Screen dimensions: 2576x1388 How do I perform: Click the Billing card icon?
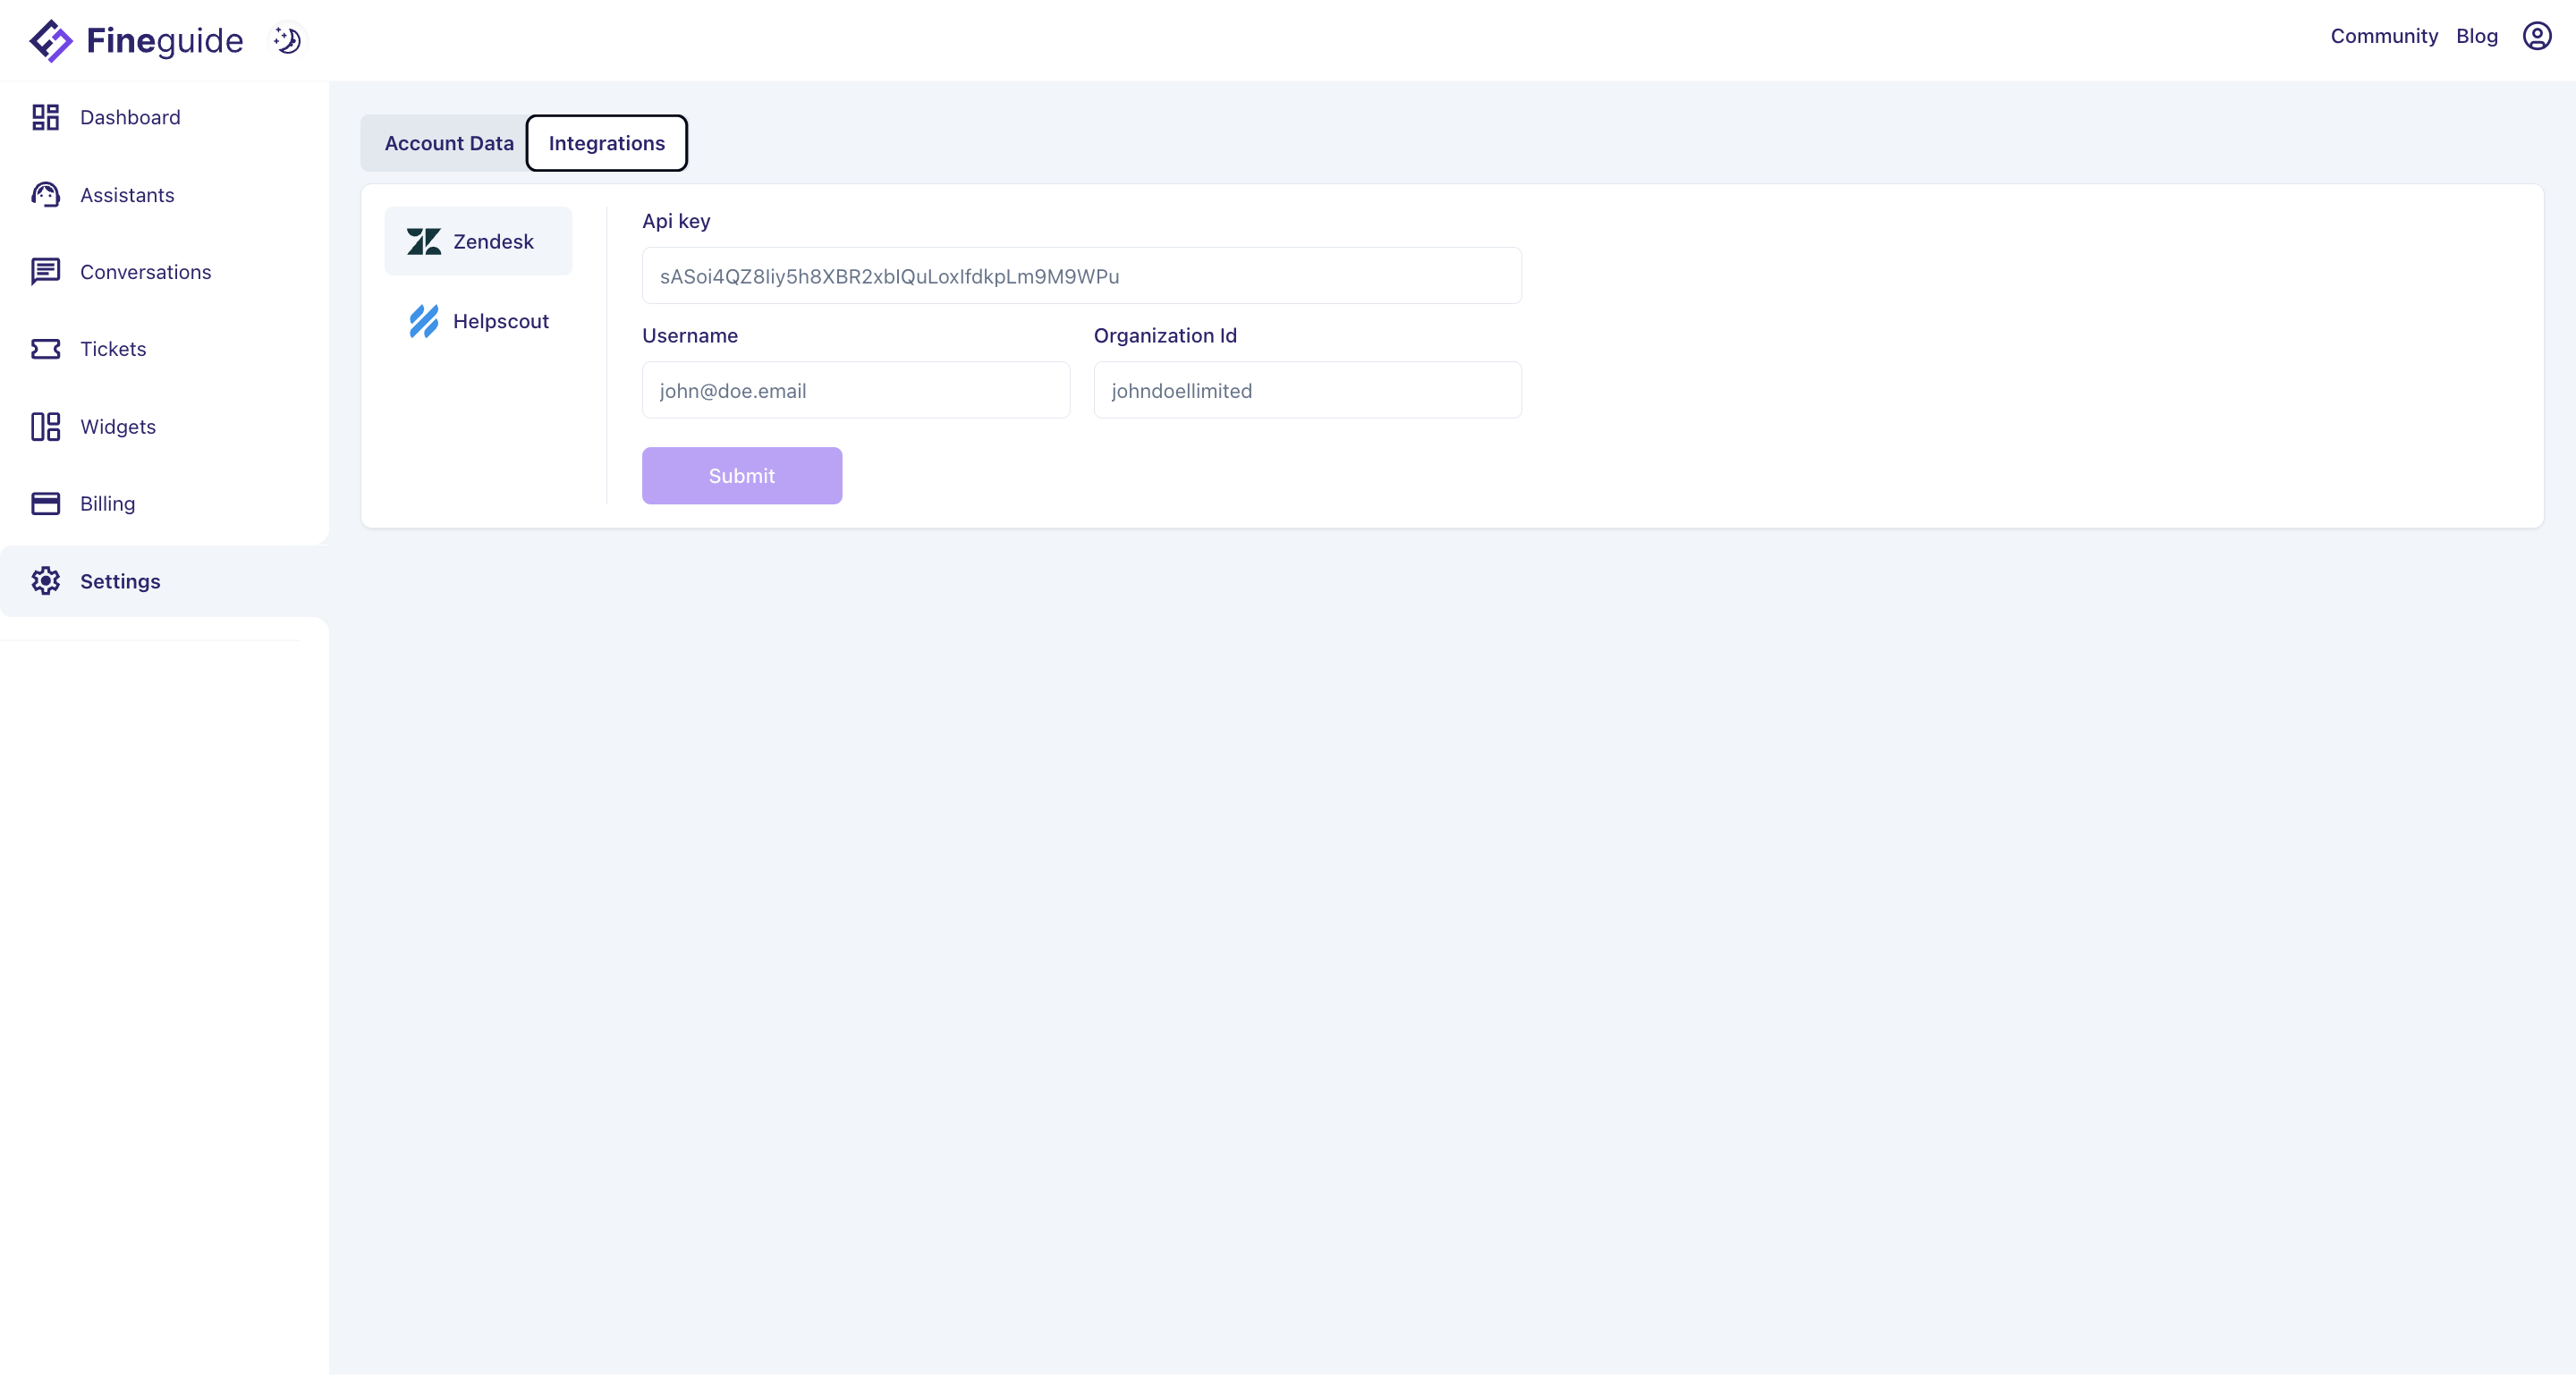pos(45,504)
